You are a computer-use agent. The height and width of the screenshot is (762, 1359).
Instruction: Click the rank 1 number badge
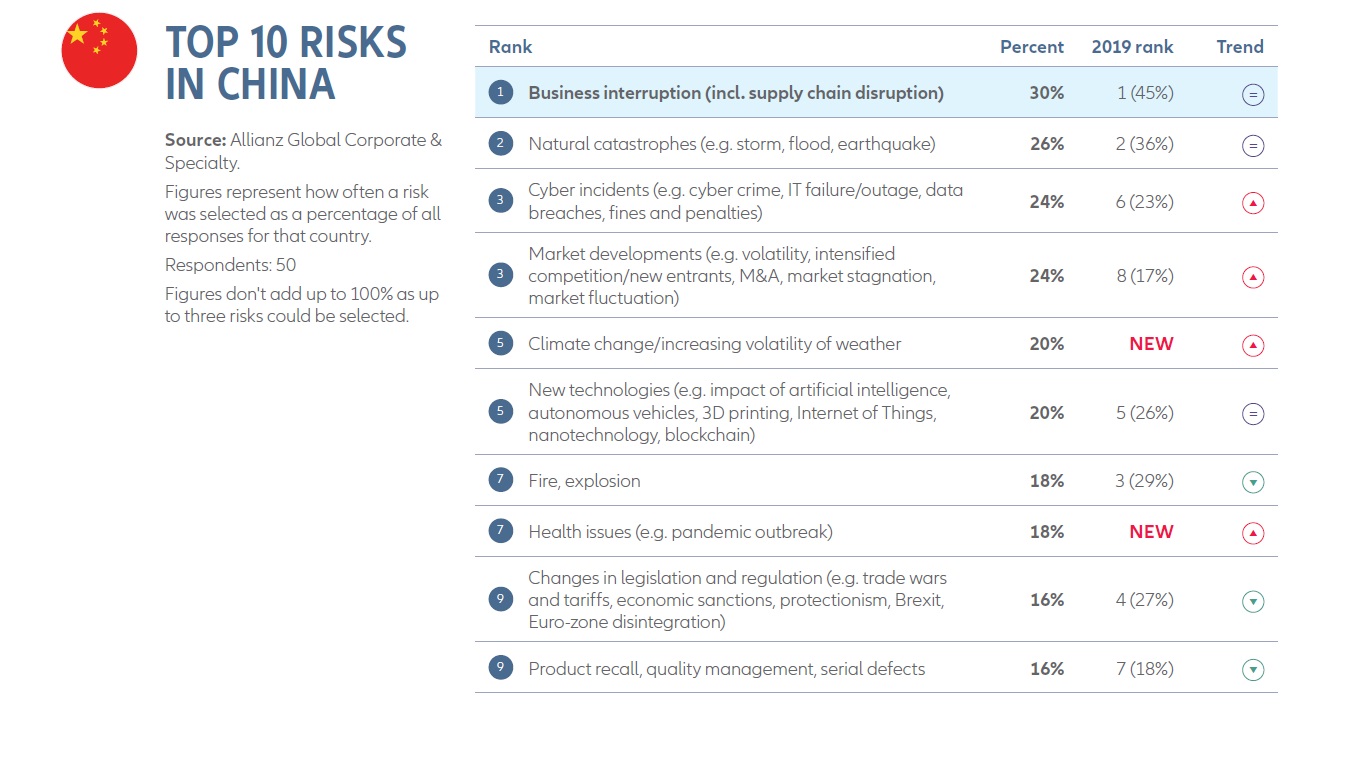point(500,93)
